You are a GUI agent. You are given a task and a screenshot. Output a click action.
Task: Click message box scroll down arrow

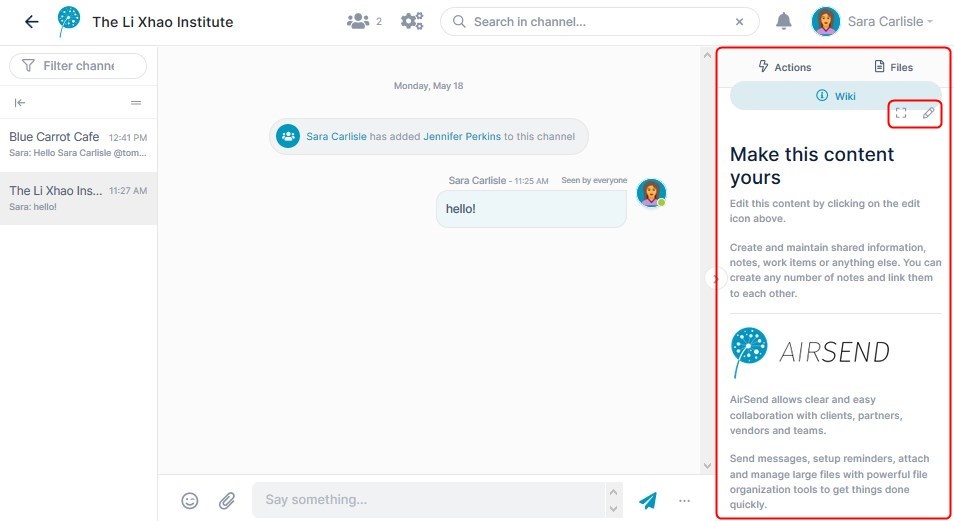613,508
